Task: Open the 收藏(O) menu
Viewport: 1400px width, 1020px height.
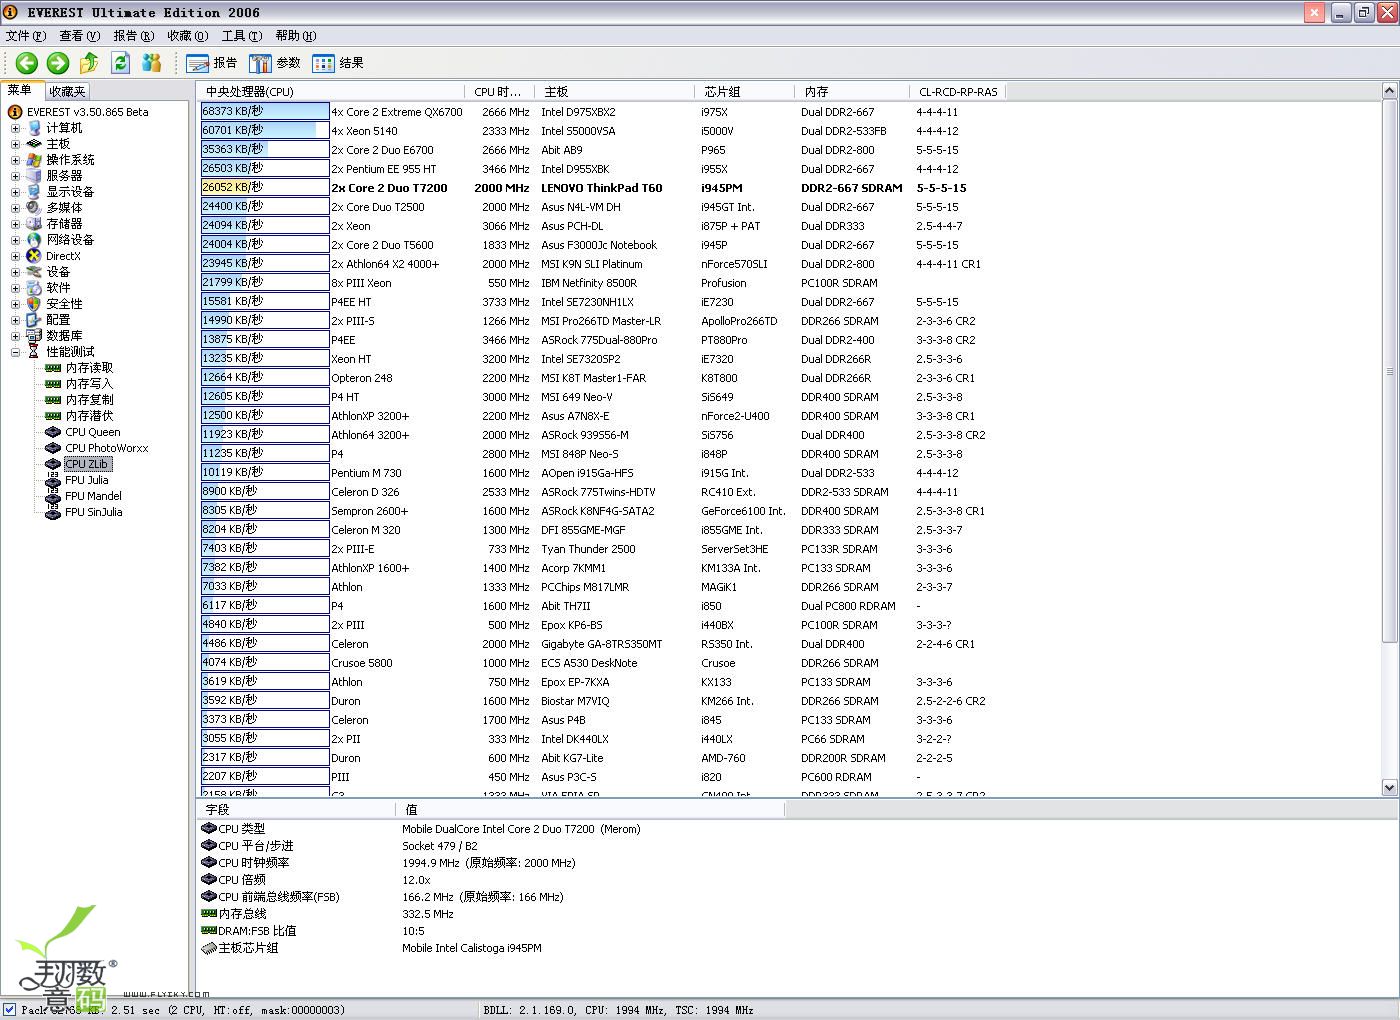Action: [x=188, y=36]
